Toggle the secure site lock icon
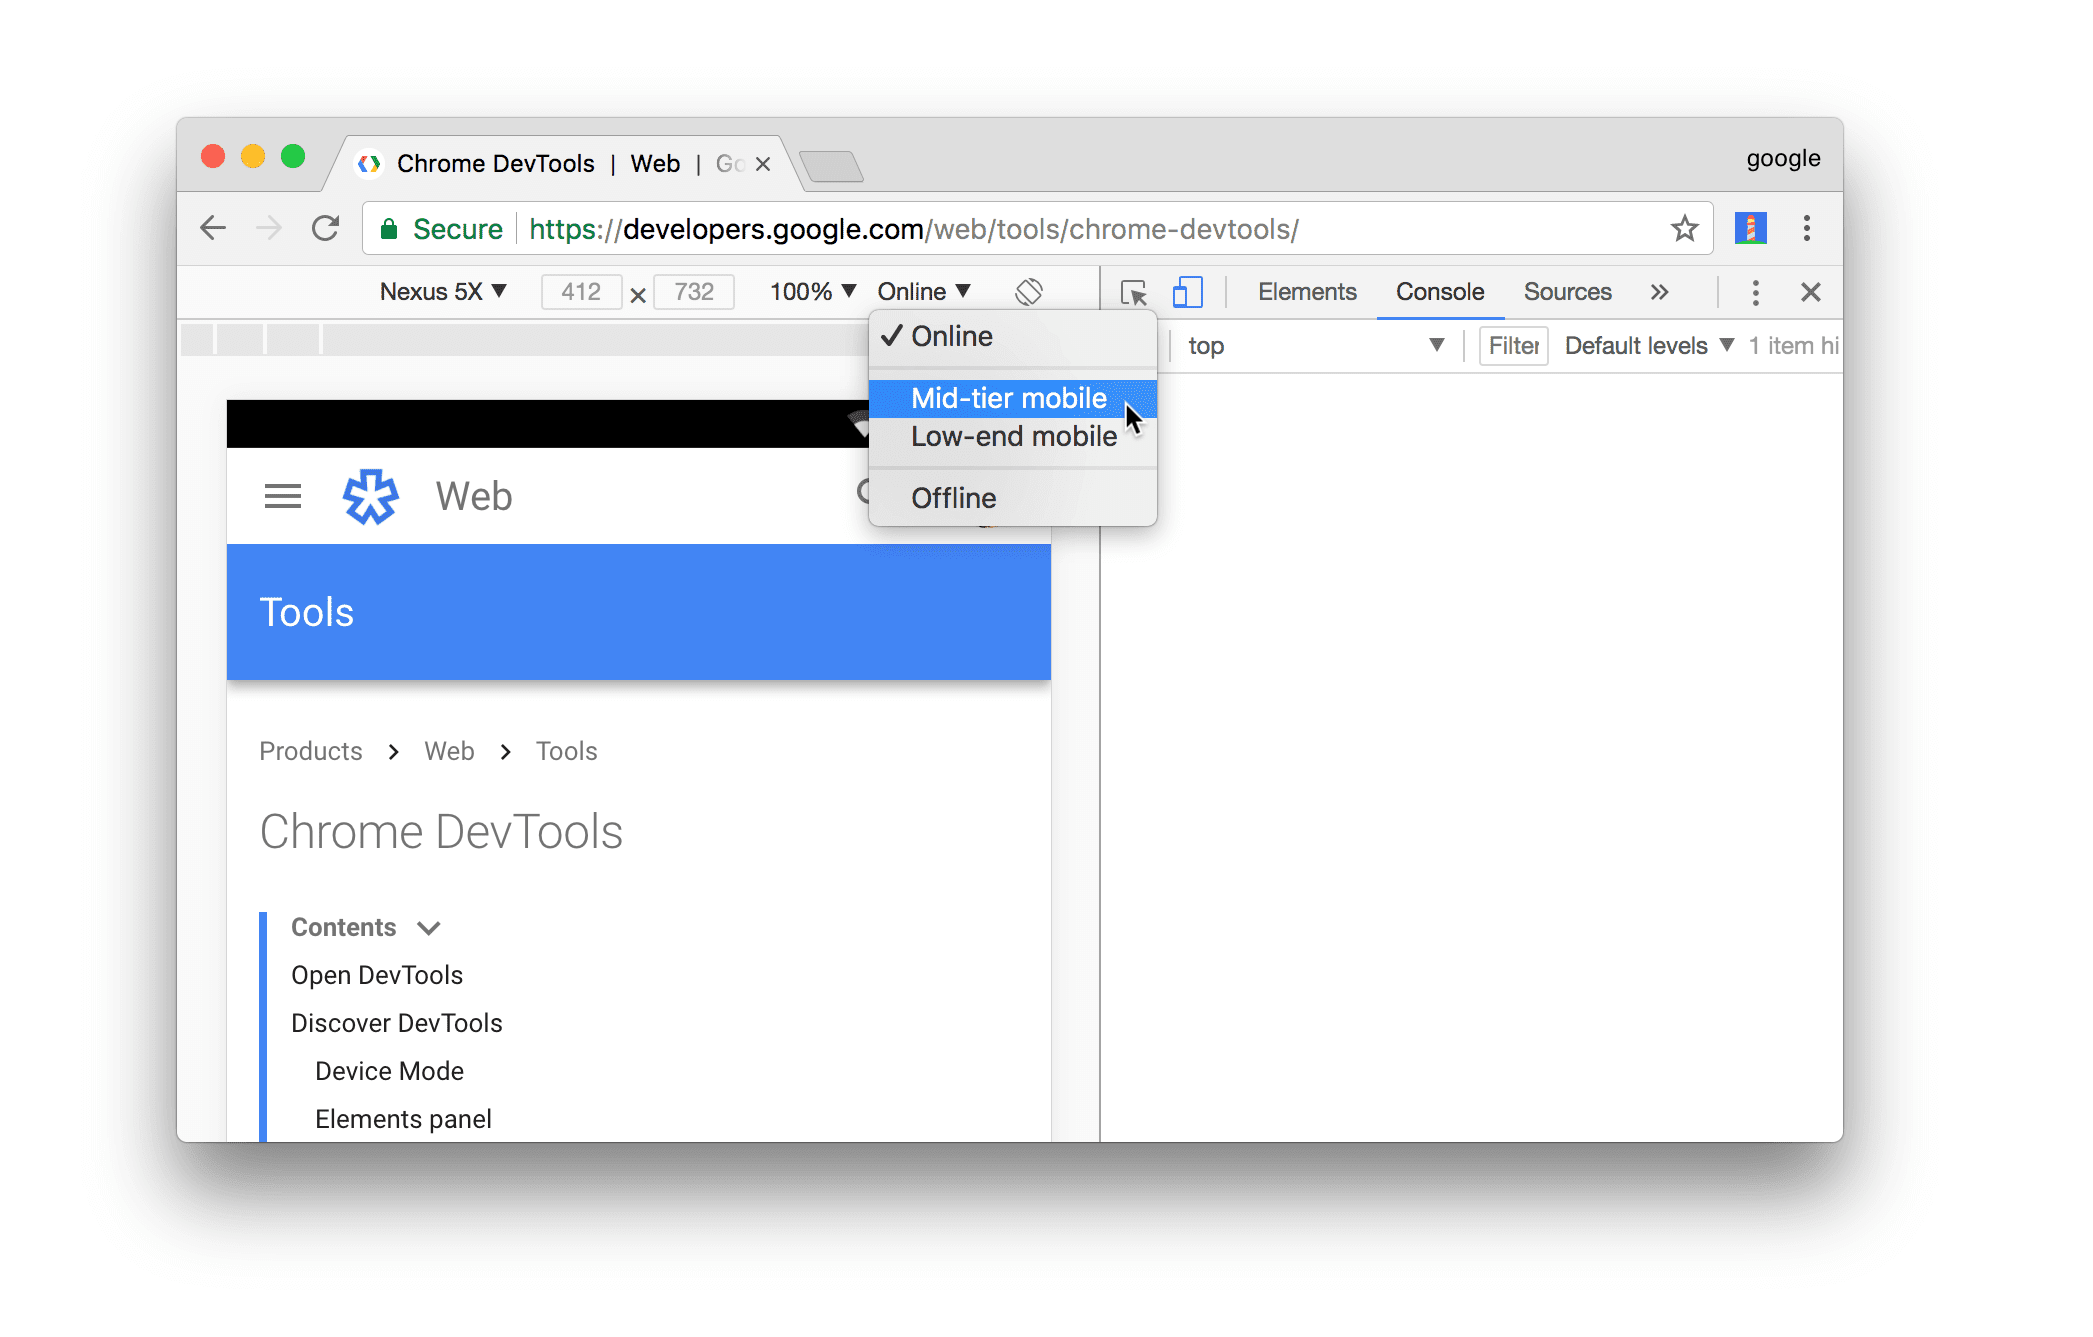Image resolution: width=2093 pixels, height=1337 pixels. click(395, 229)
